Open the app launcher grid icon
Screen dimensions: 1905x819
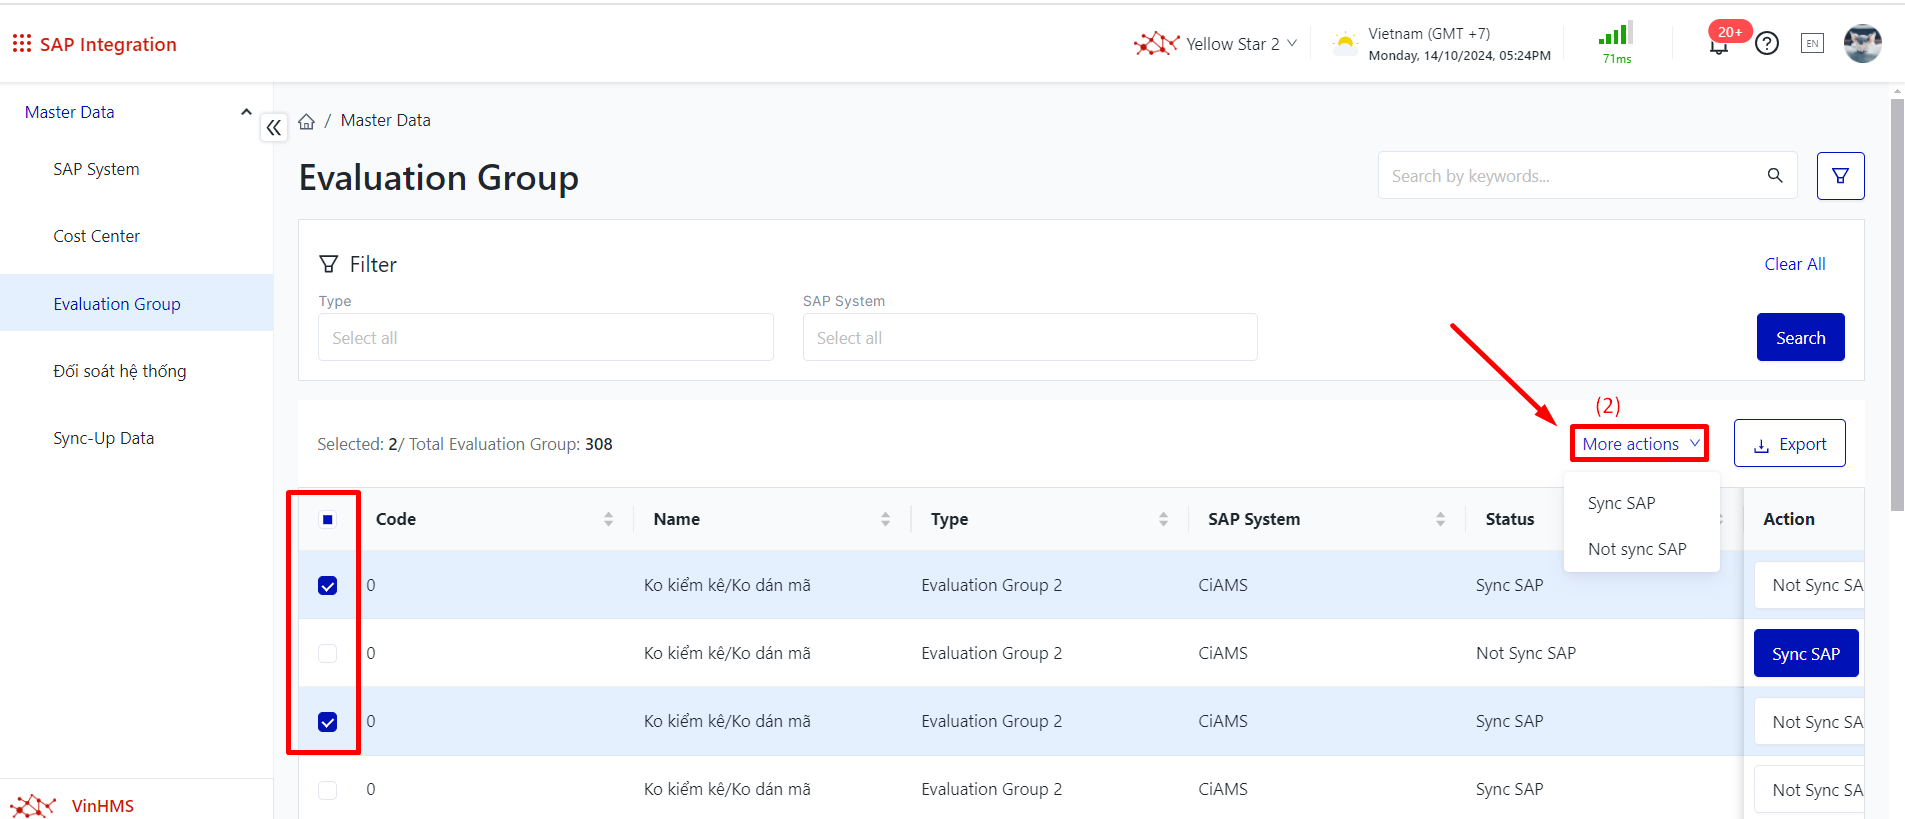[21, 43]
